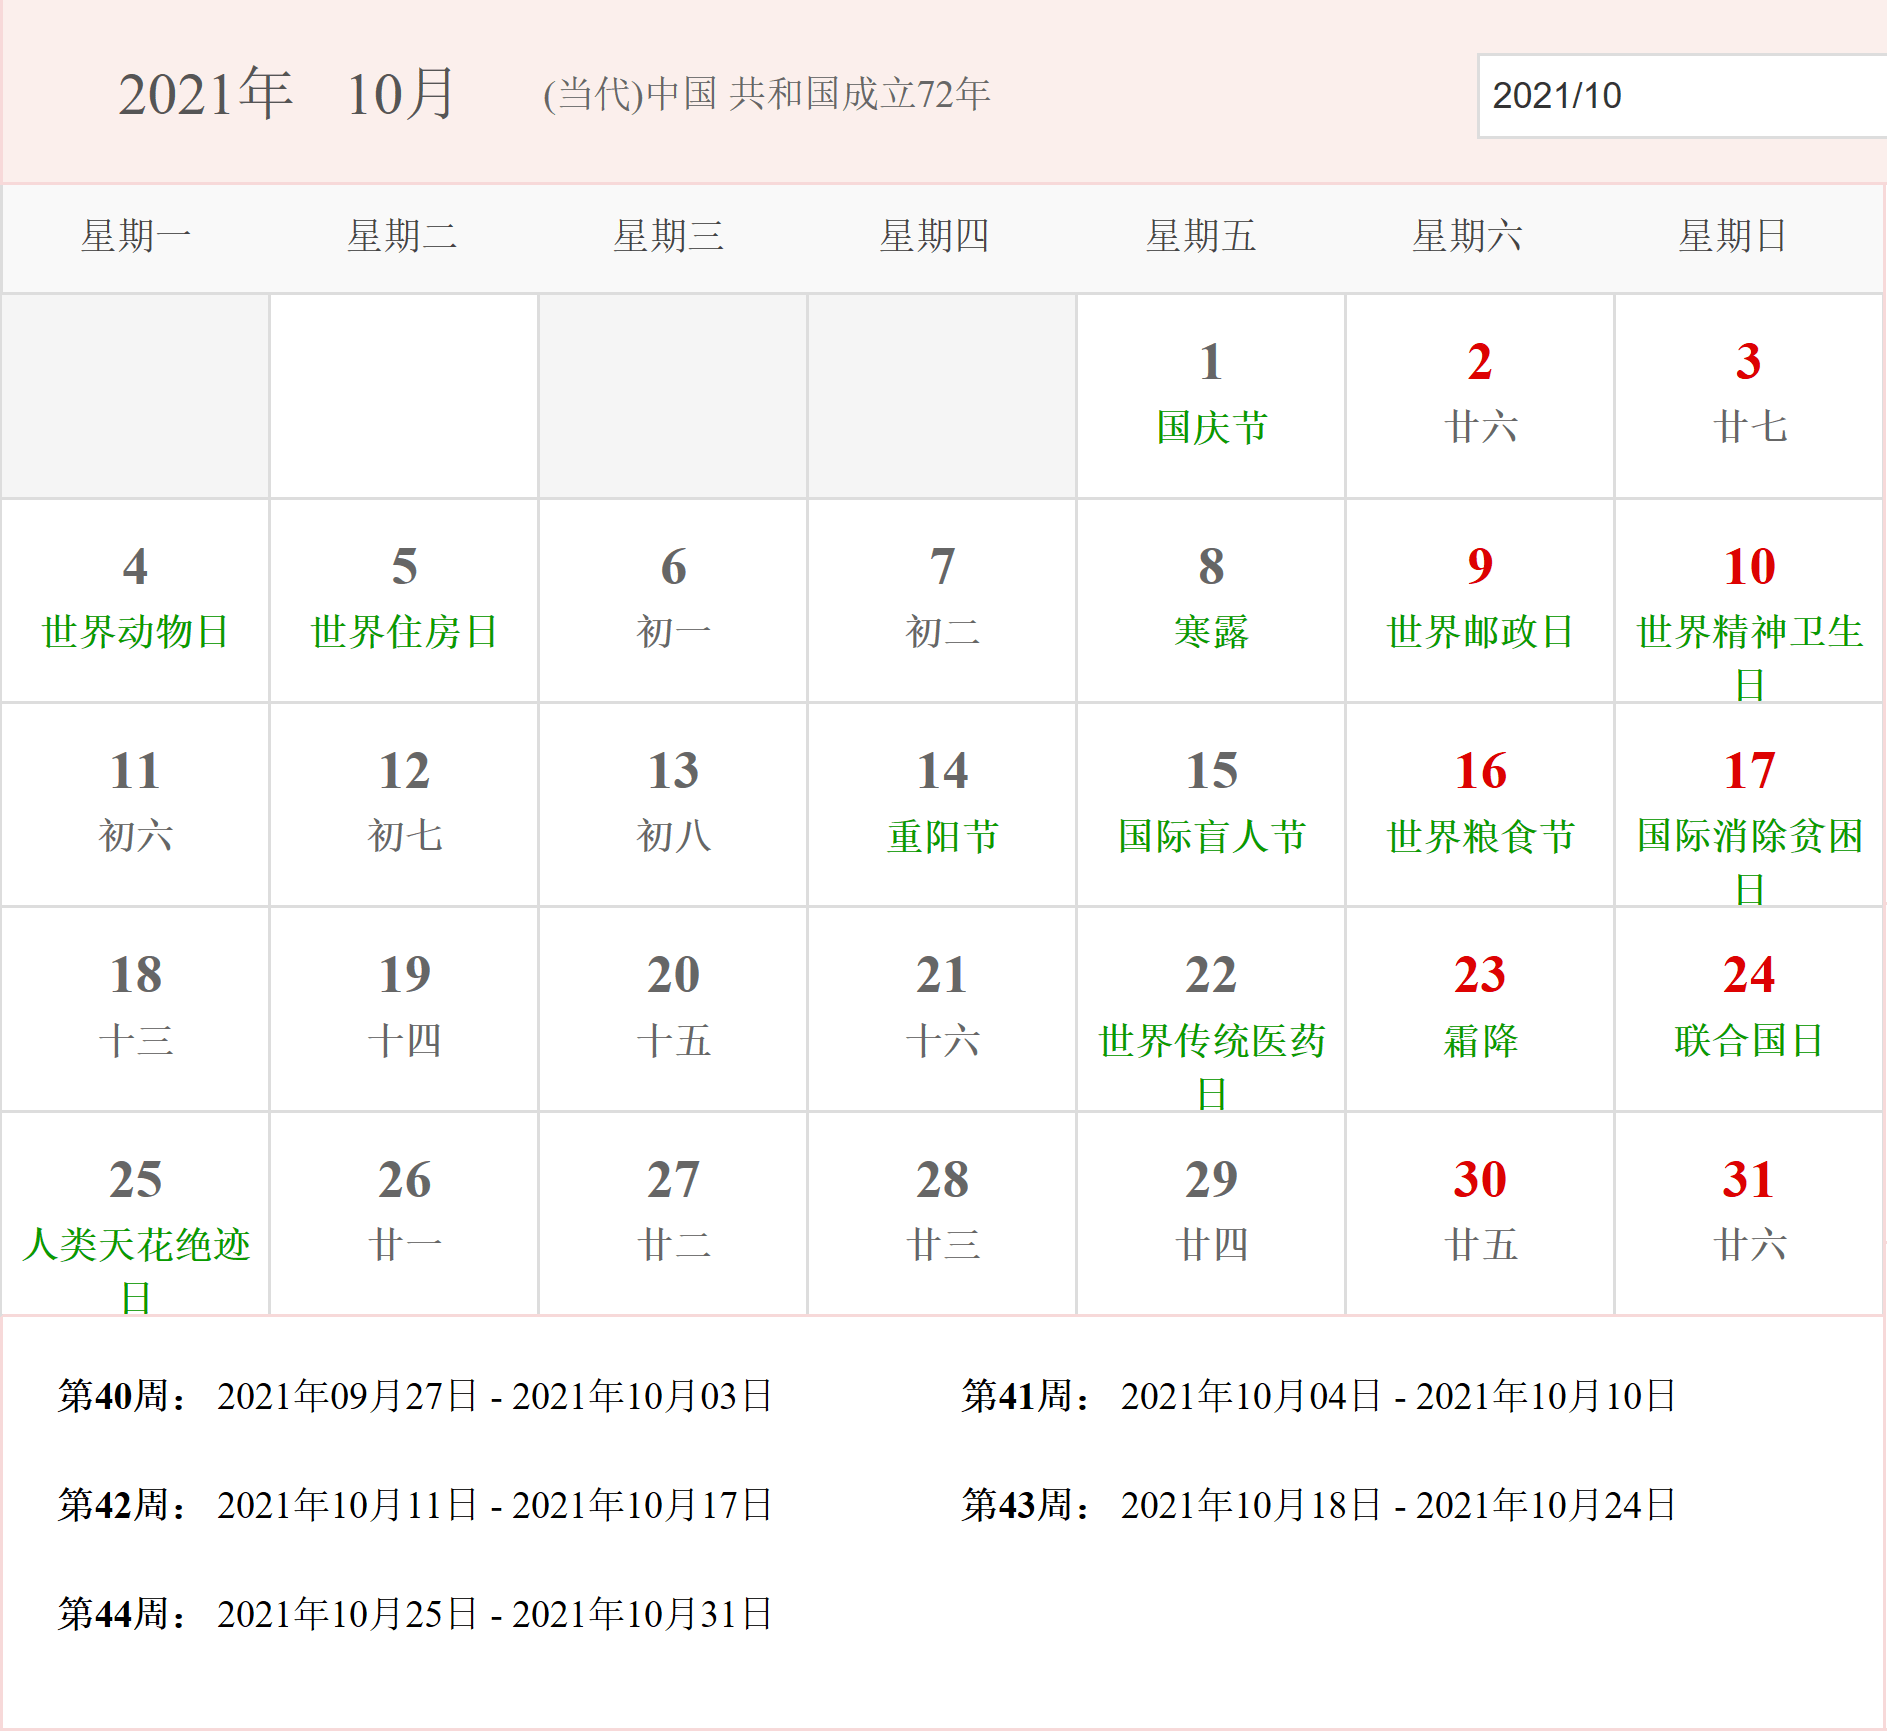Select October 24 联合国日 cell

click(x=1749, y=1009)
